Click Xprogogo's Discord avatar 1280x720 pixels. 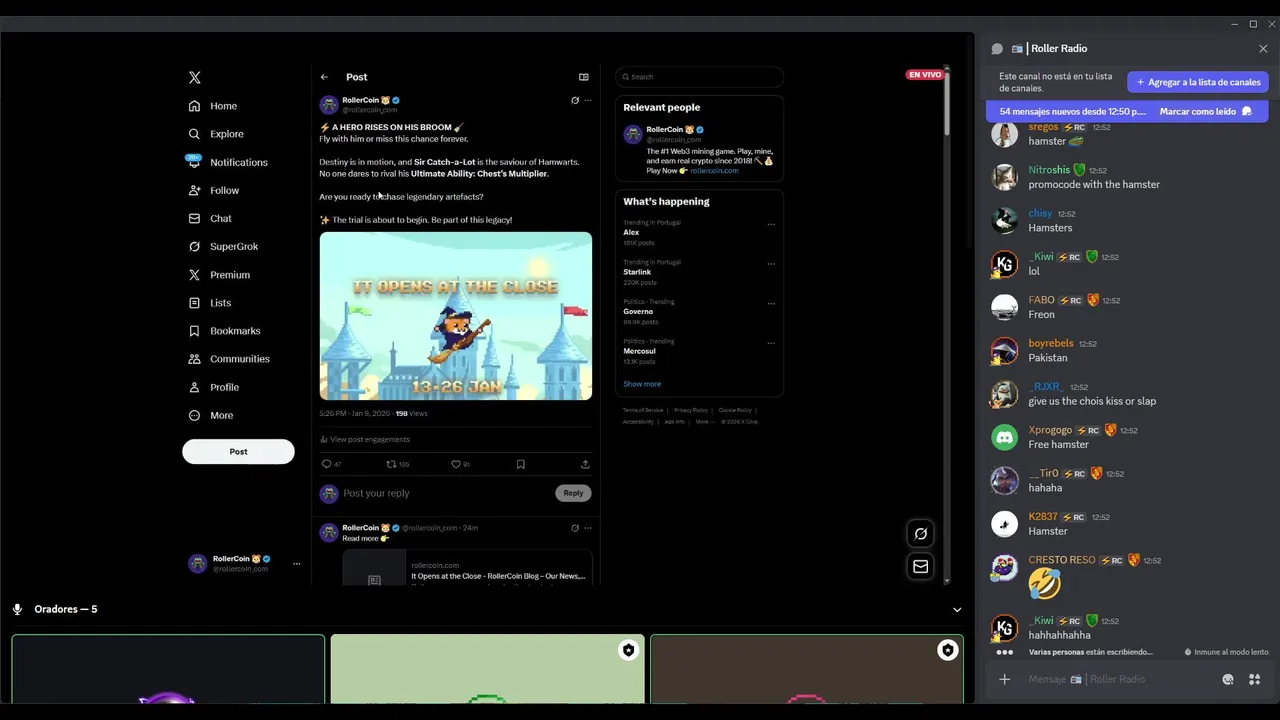click(x=1004, y=437)
